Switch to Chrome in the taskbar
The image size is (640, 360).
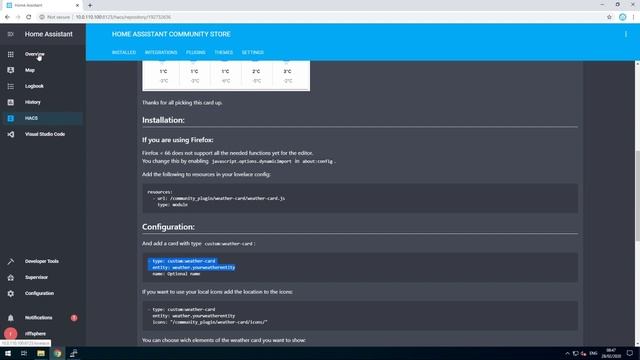point(57,353)
